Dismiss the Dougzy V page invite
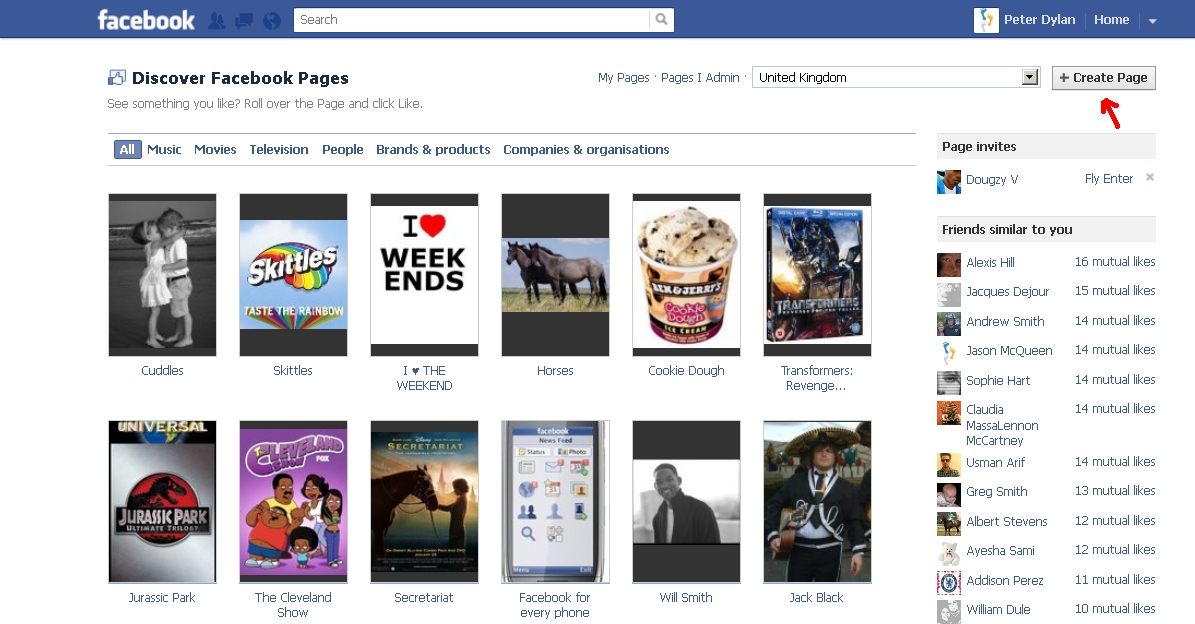Image resolution: width=1195 pixels, height=624 pixels. [x=1149, y=178]
